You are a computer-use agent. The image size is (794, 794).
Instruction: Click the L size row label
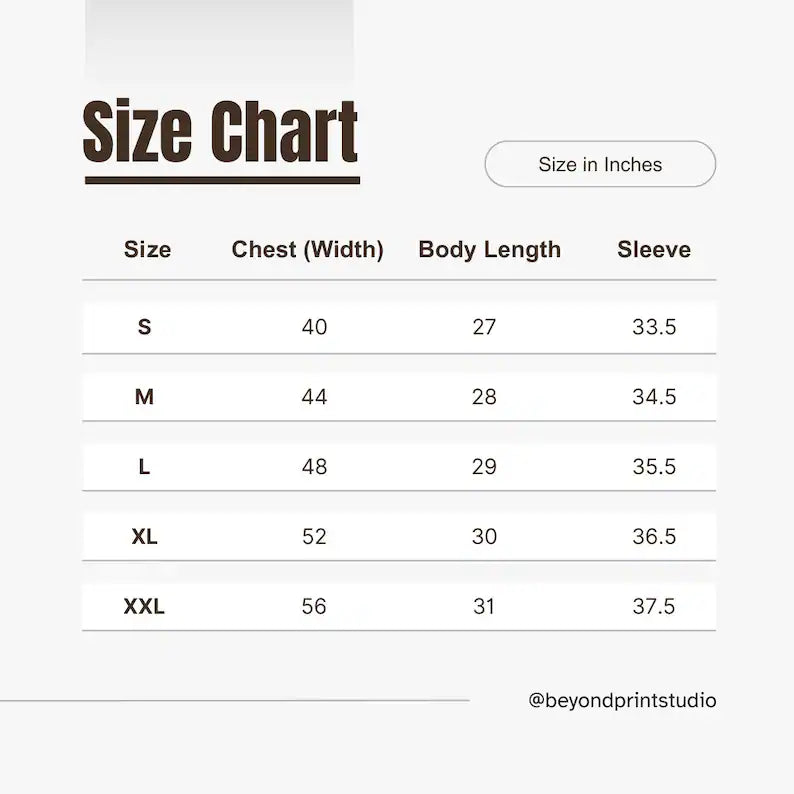pos(145,467)
